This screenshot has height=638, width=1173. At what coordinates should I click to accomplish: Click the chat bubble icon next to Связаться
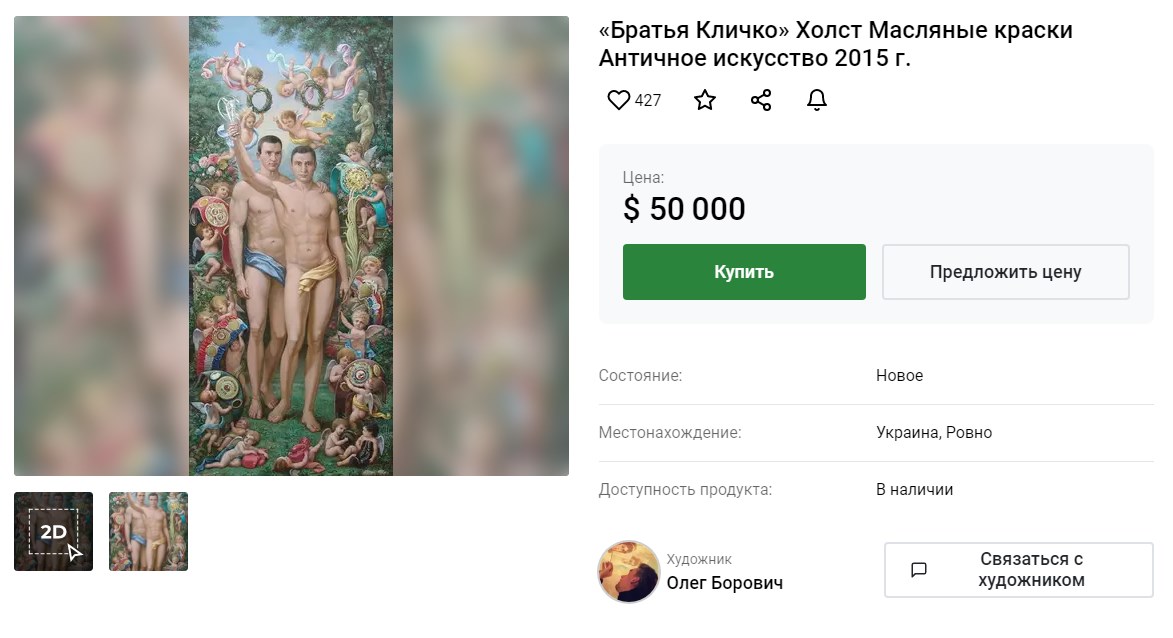point(920,569)
